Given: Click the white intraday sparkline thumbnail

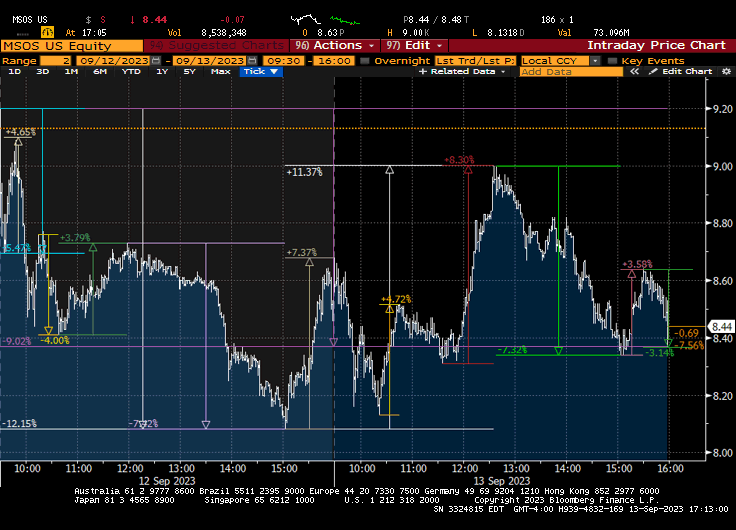Looking at the screenshot, I should [306, 20].
